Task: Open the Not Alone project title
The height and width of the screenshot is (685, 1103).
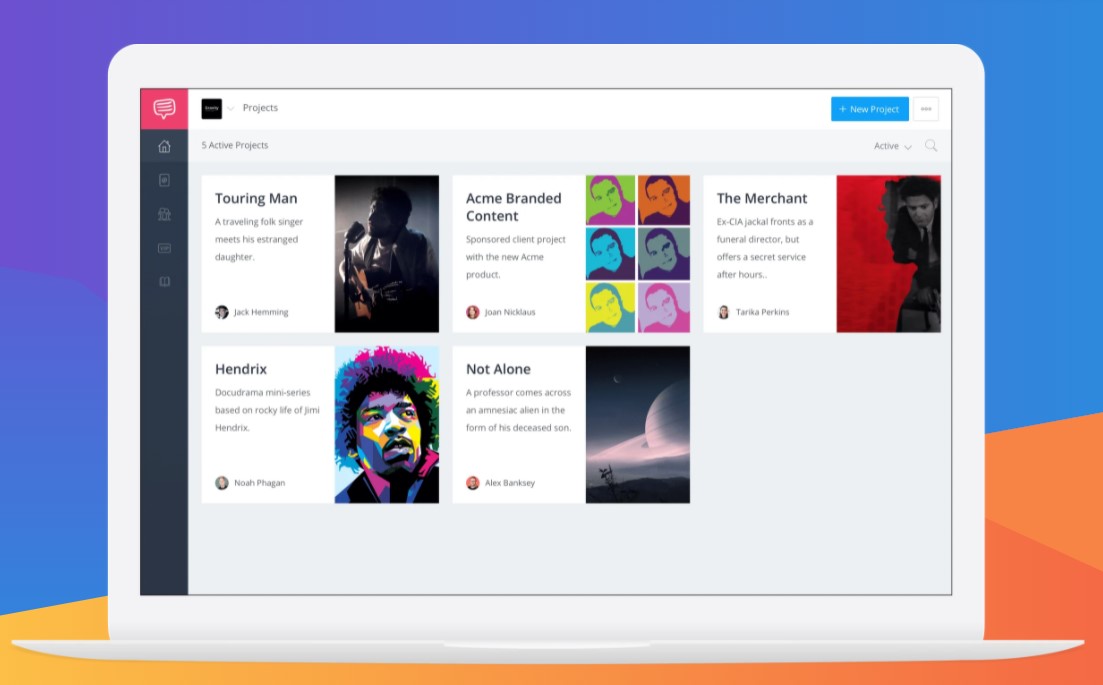Action: [498, 369]
